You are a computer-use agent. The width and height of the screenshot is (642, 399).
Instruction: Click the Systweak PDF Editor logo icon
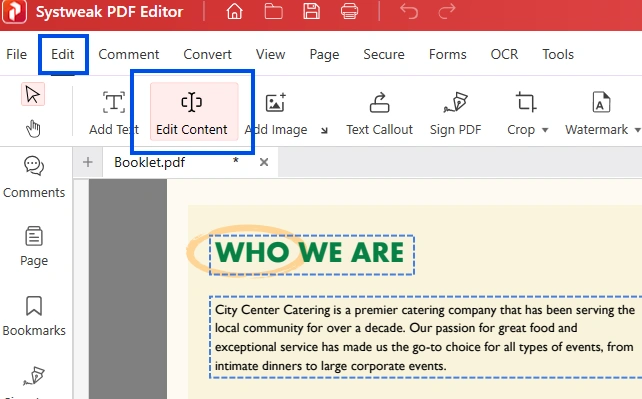[x=15, y=11]
